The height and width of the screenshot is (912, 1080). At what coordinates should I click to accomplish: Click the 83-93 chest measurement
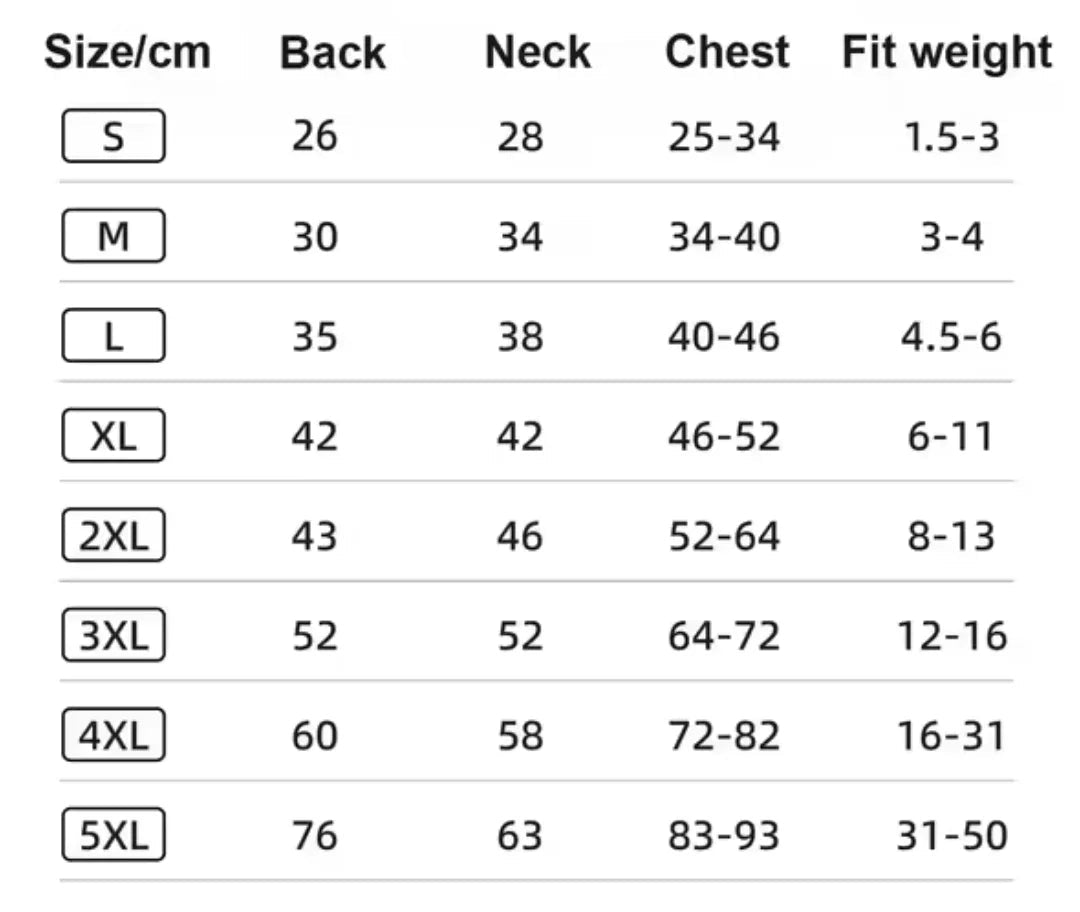(x=724, y=836)
